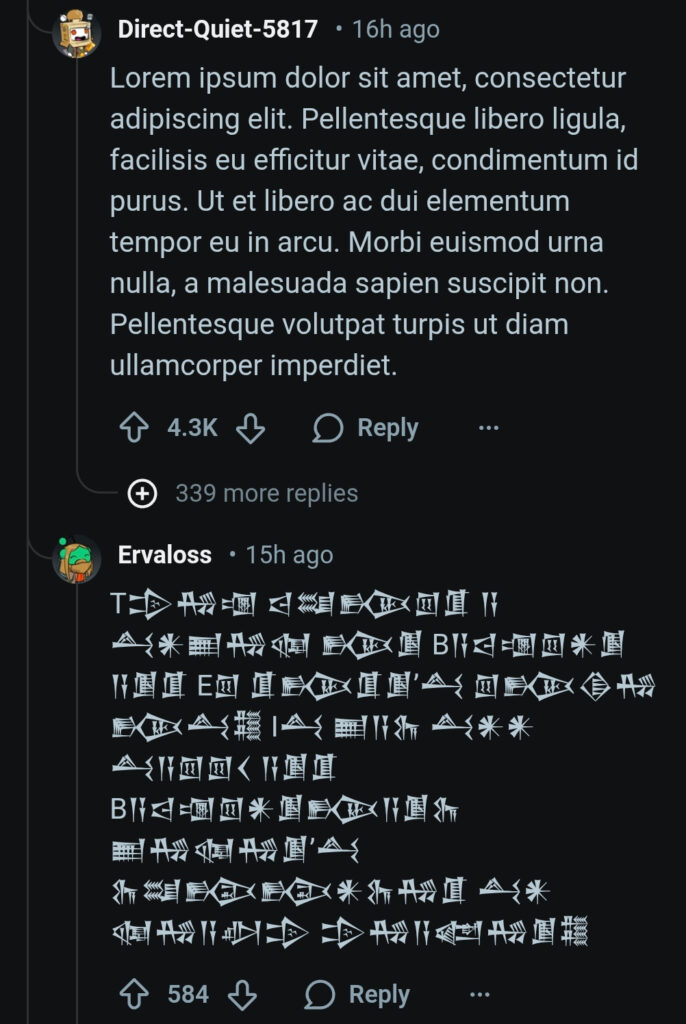
Task: Reply to the Ervaloss comment
Action: click(357, 994)
